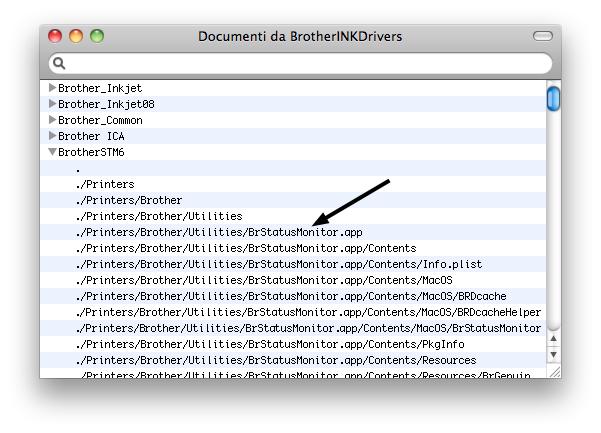This screenshot has width=601, height=433.
Task: Select the ./Printers row
Action: [x=293, y=184]
